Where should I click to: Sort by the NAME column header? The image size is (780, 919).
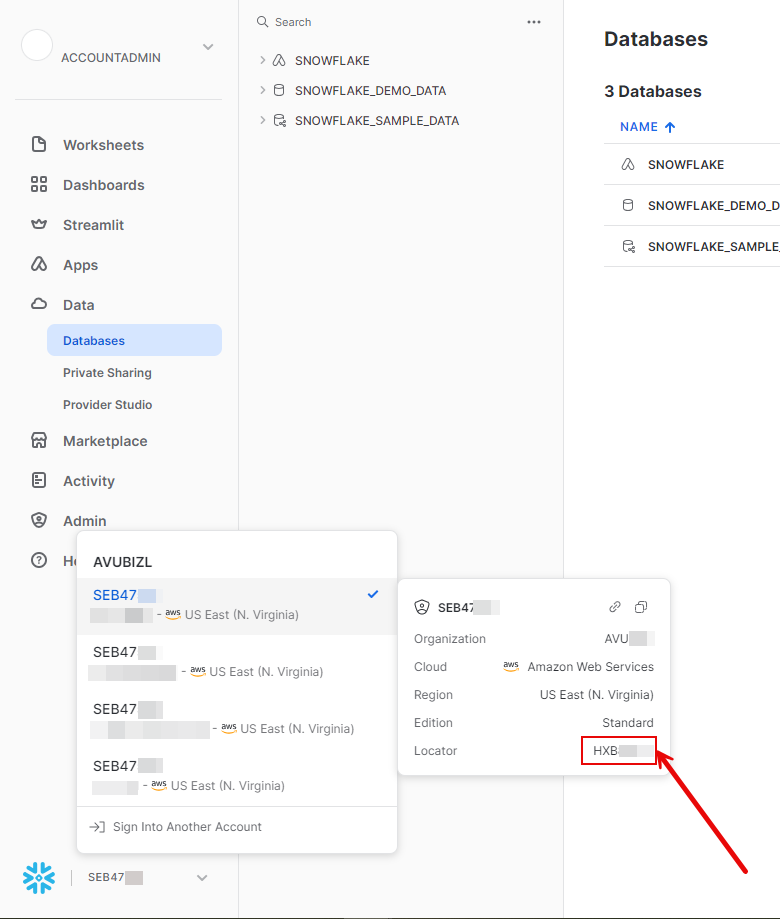pyautogui.click(x=639, y=127)
